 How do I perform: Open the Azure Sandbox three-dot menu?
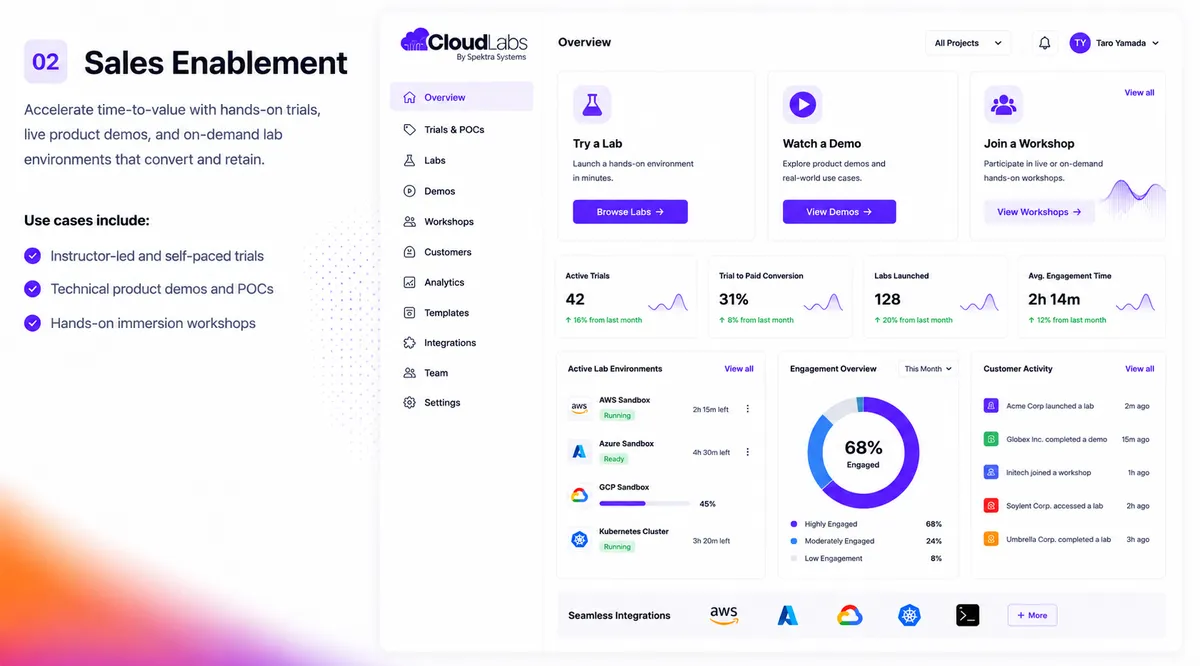[x=747, y=452]
